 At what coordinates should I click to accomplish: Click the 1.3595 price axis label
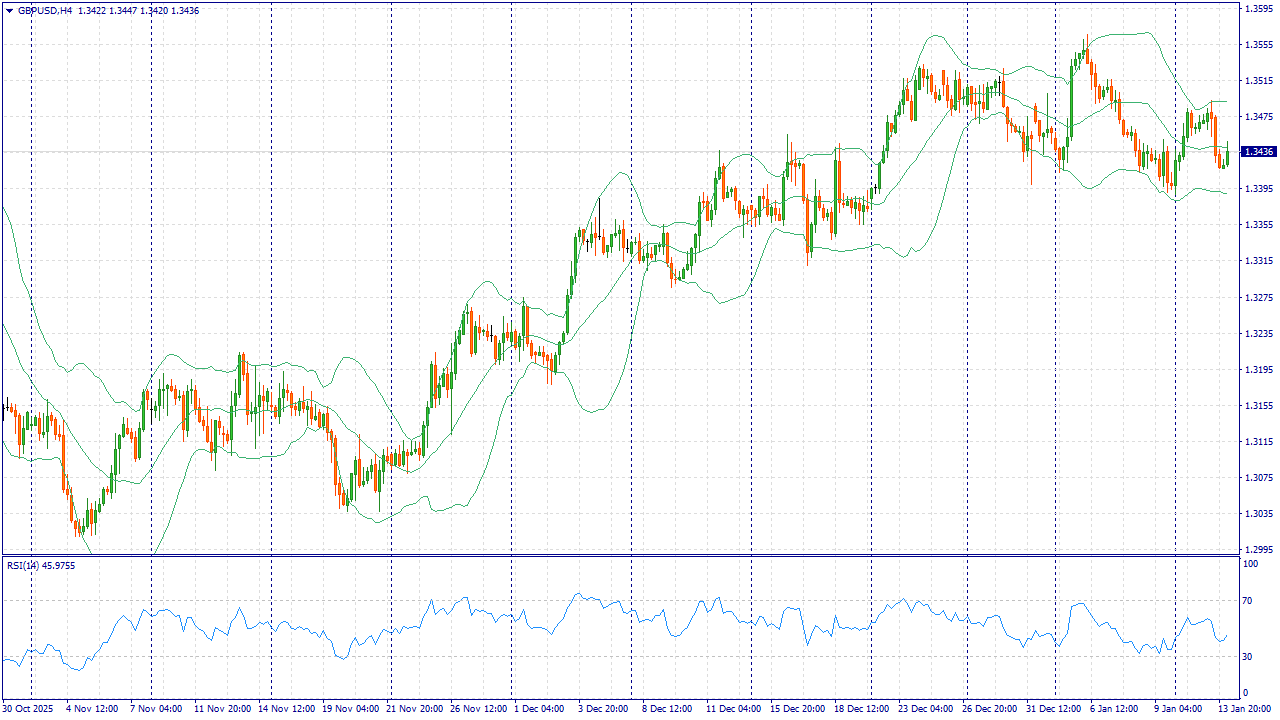[x=1257, y=8]
